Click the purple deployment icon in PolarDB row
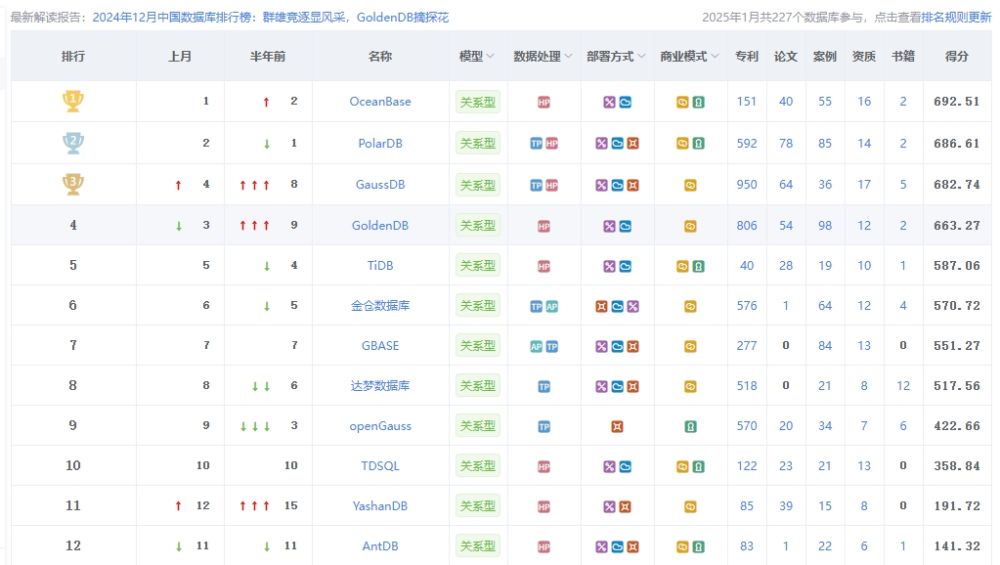The image size is (1000, 565). point(601,143)
